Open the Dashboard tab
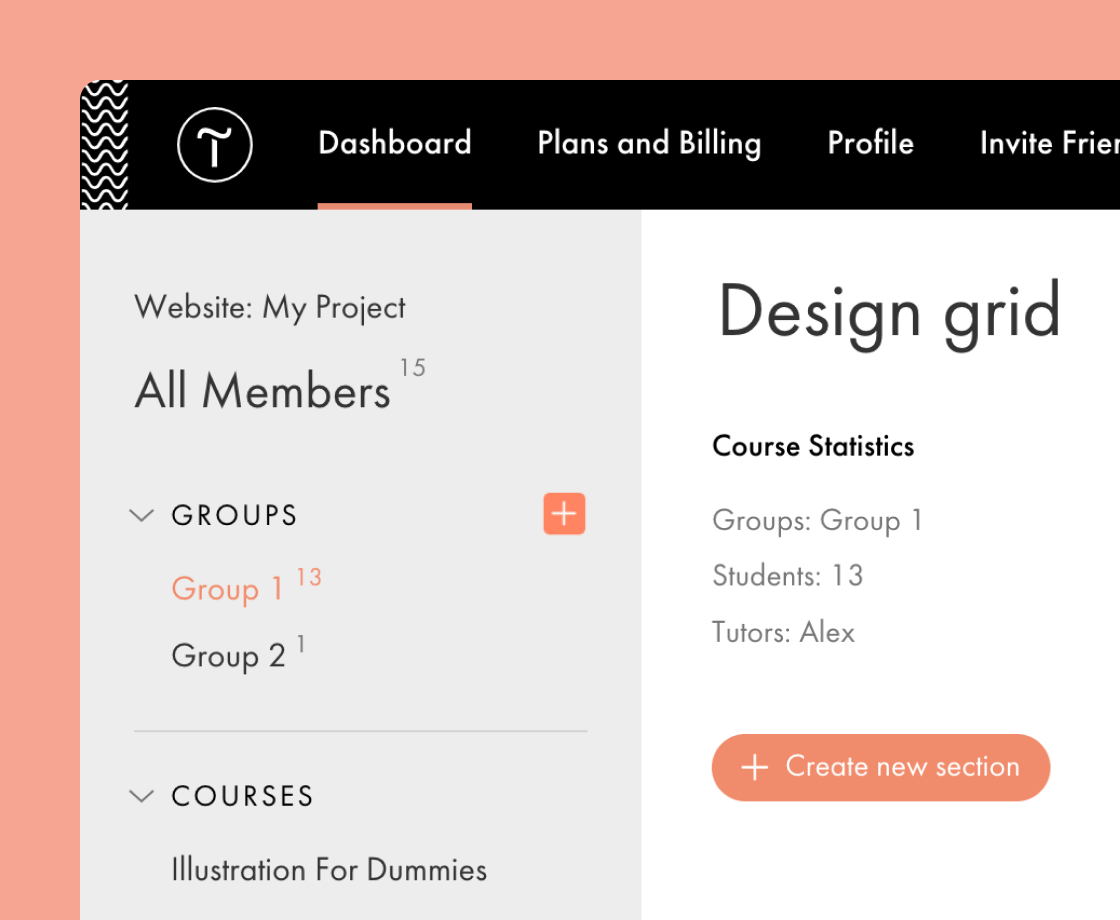 pos(394,144)
